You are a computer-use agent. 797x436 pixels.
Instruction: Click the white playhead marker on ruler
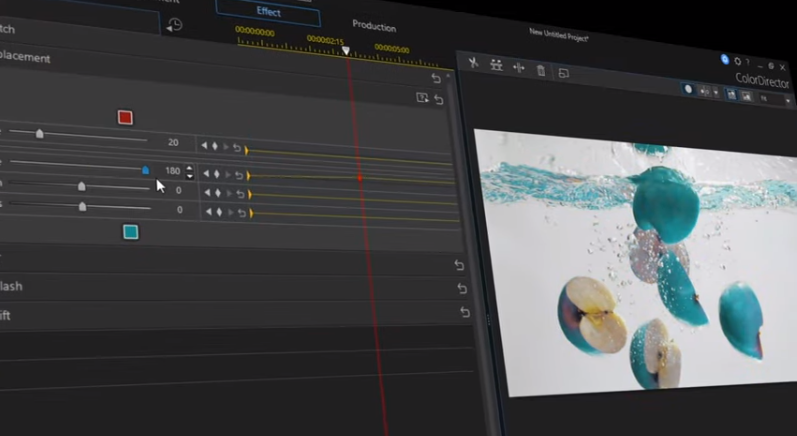pyautogui.click(x=346, y=51)
